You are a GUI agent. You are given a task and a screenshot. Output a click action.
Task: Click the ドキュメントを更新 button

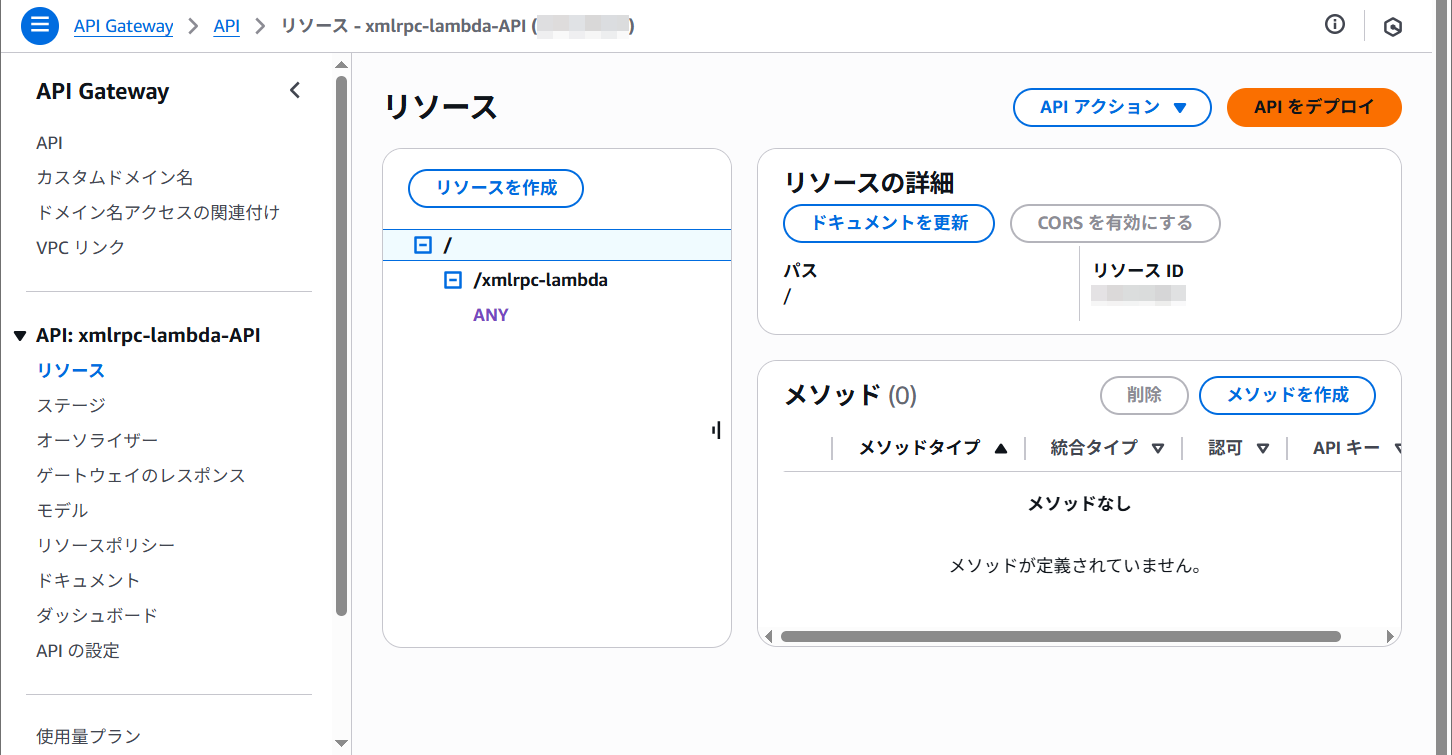[x=888, y=224]
